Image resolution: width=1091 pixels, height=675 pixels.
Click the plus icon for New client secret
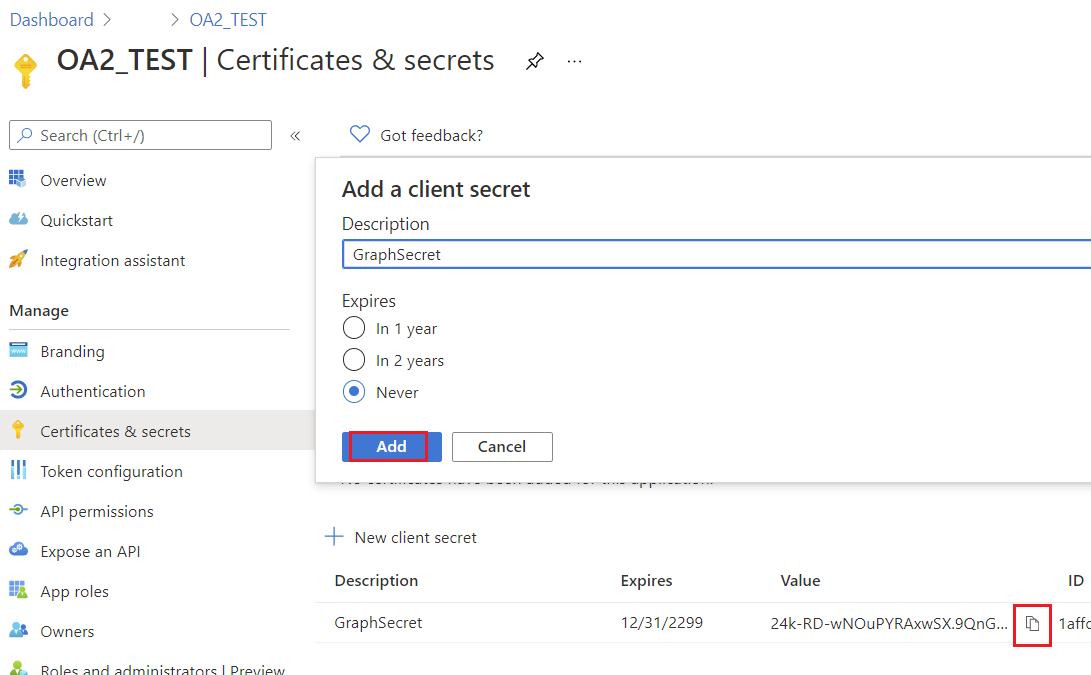(x=334, y=537)
